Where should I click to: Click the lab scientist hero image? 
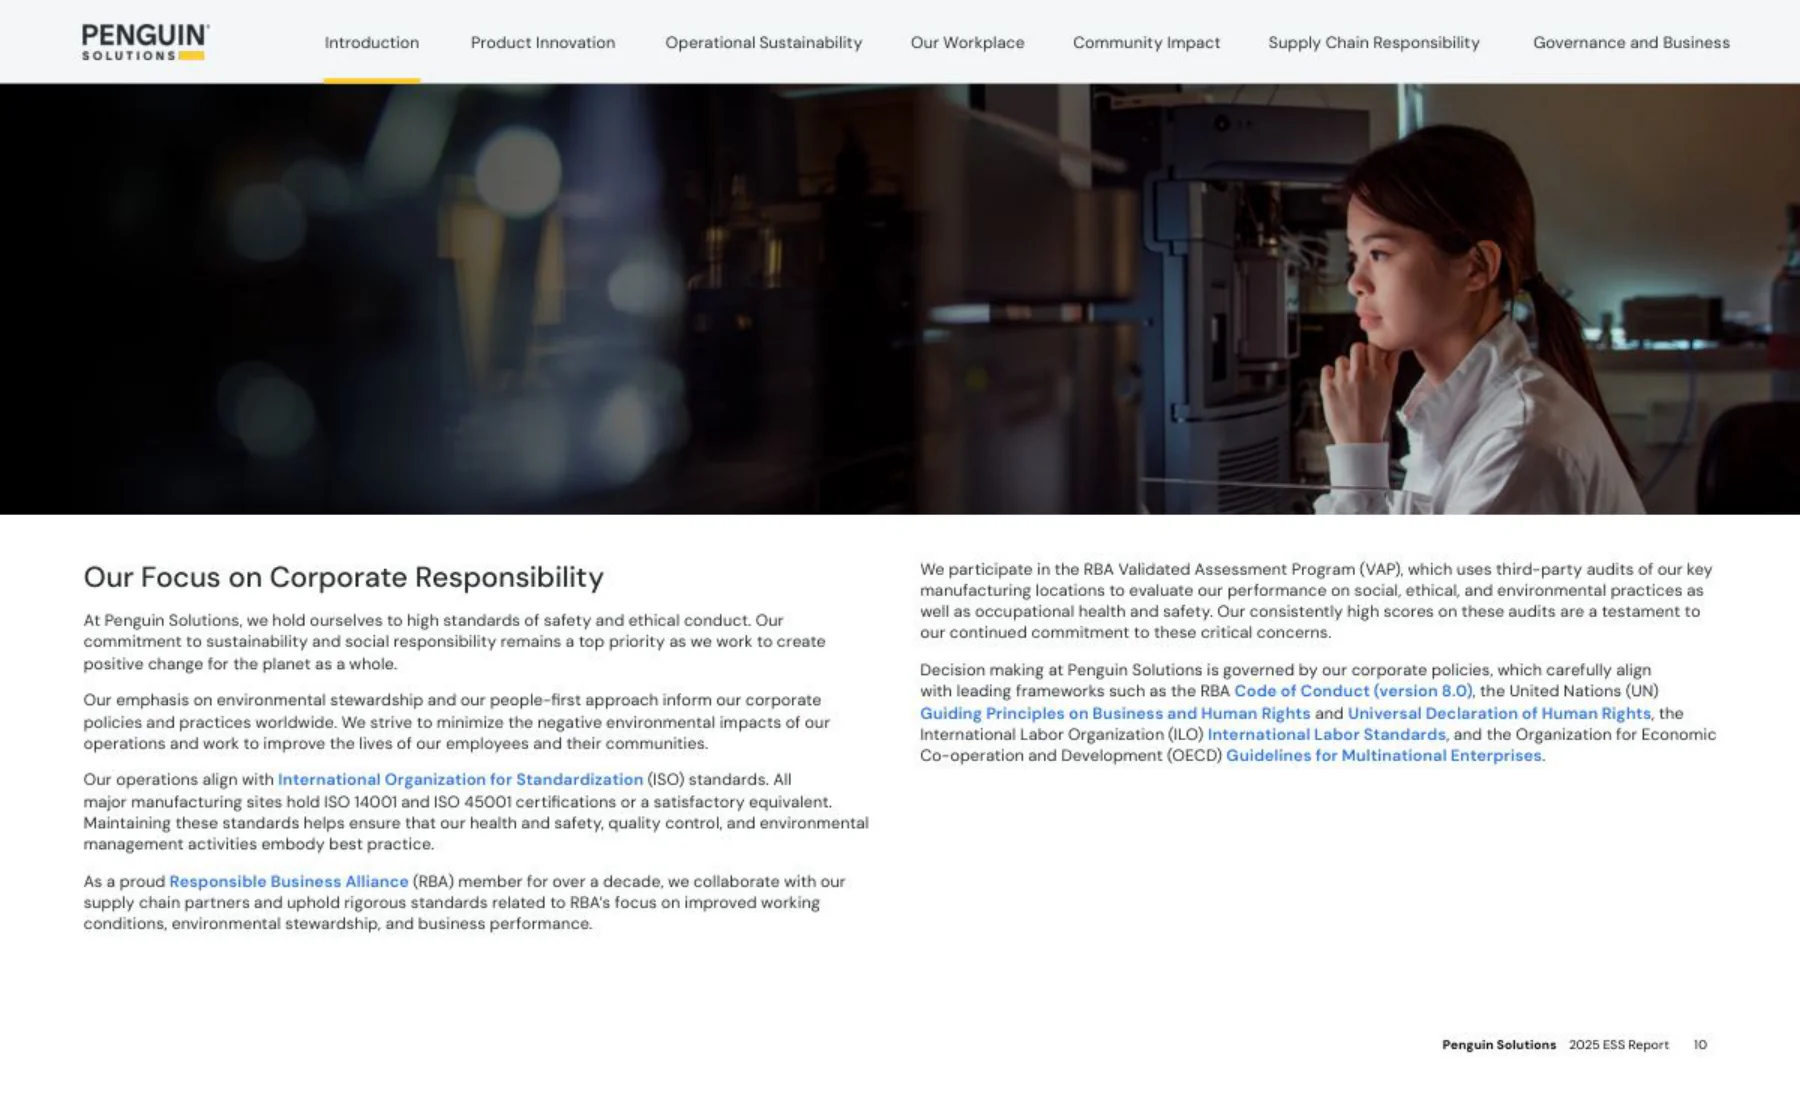[x=900, y=299]
